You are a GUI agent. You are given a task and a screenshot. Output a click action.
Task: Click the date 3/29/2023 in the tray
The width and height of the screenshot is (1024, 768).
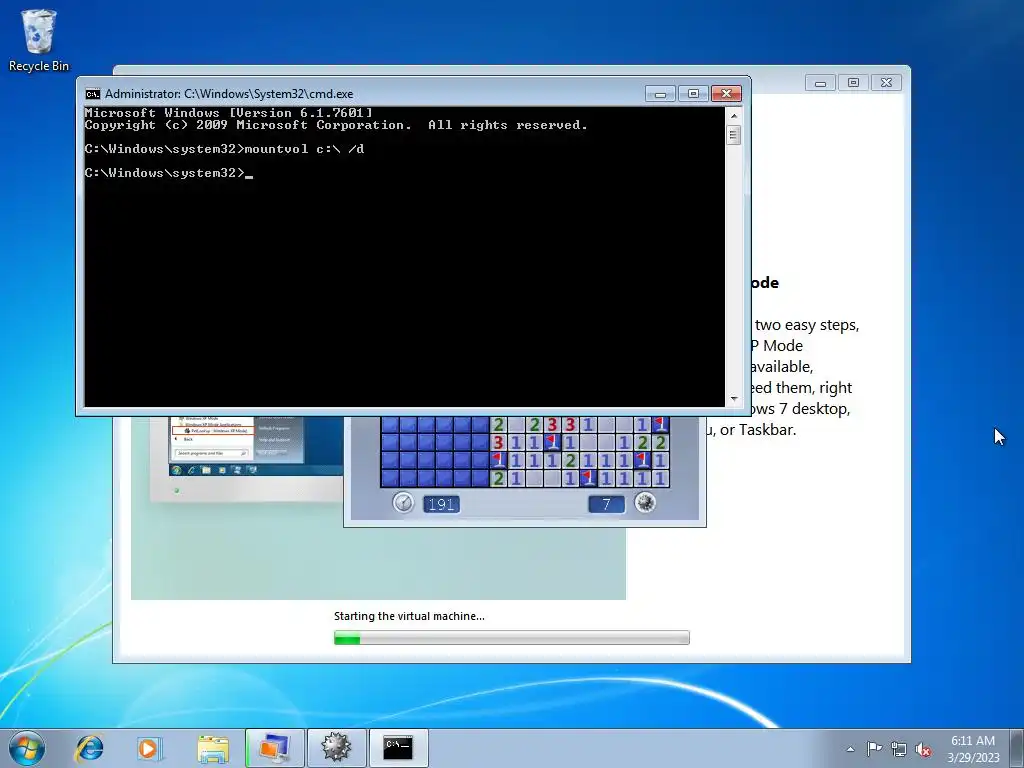pos(973,758)
